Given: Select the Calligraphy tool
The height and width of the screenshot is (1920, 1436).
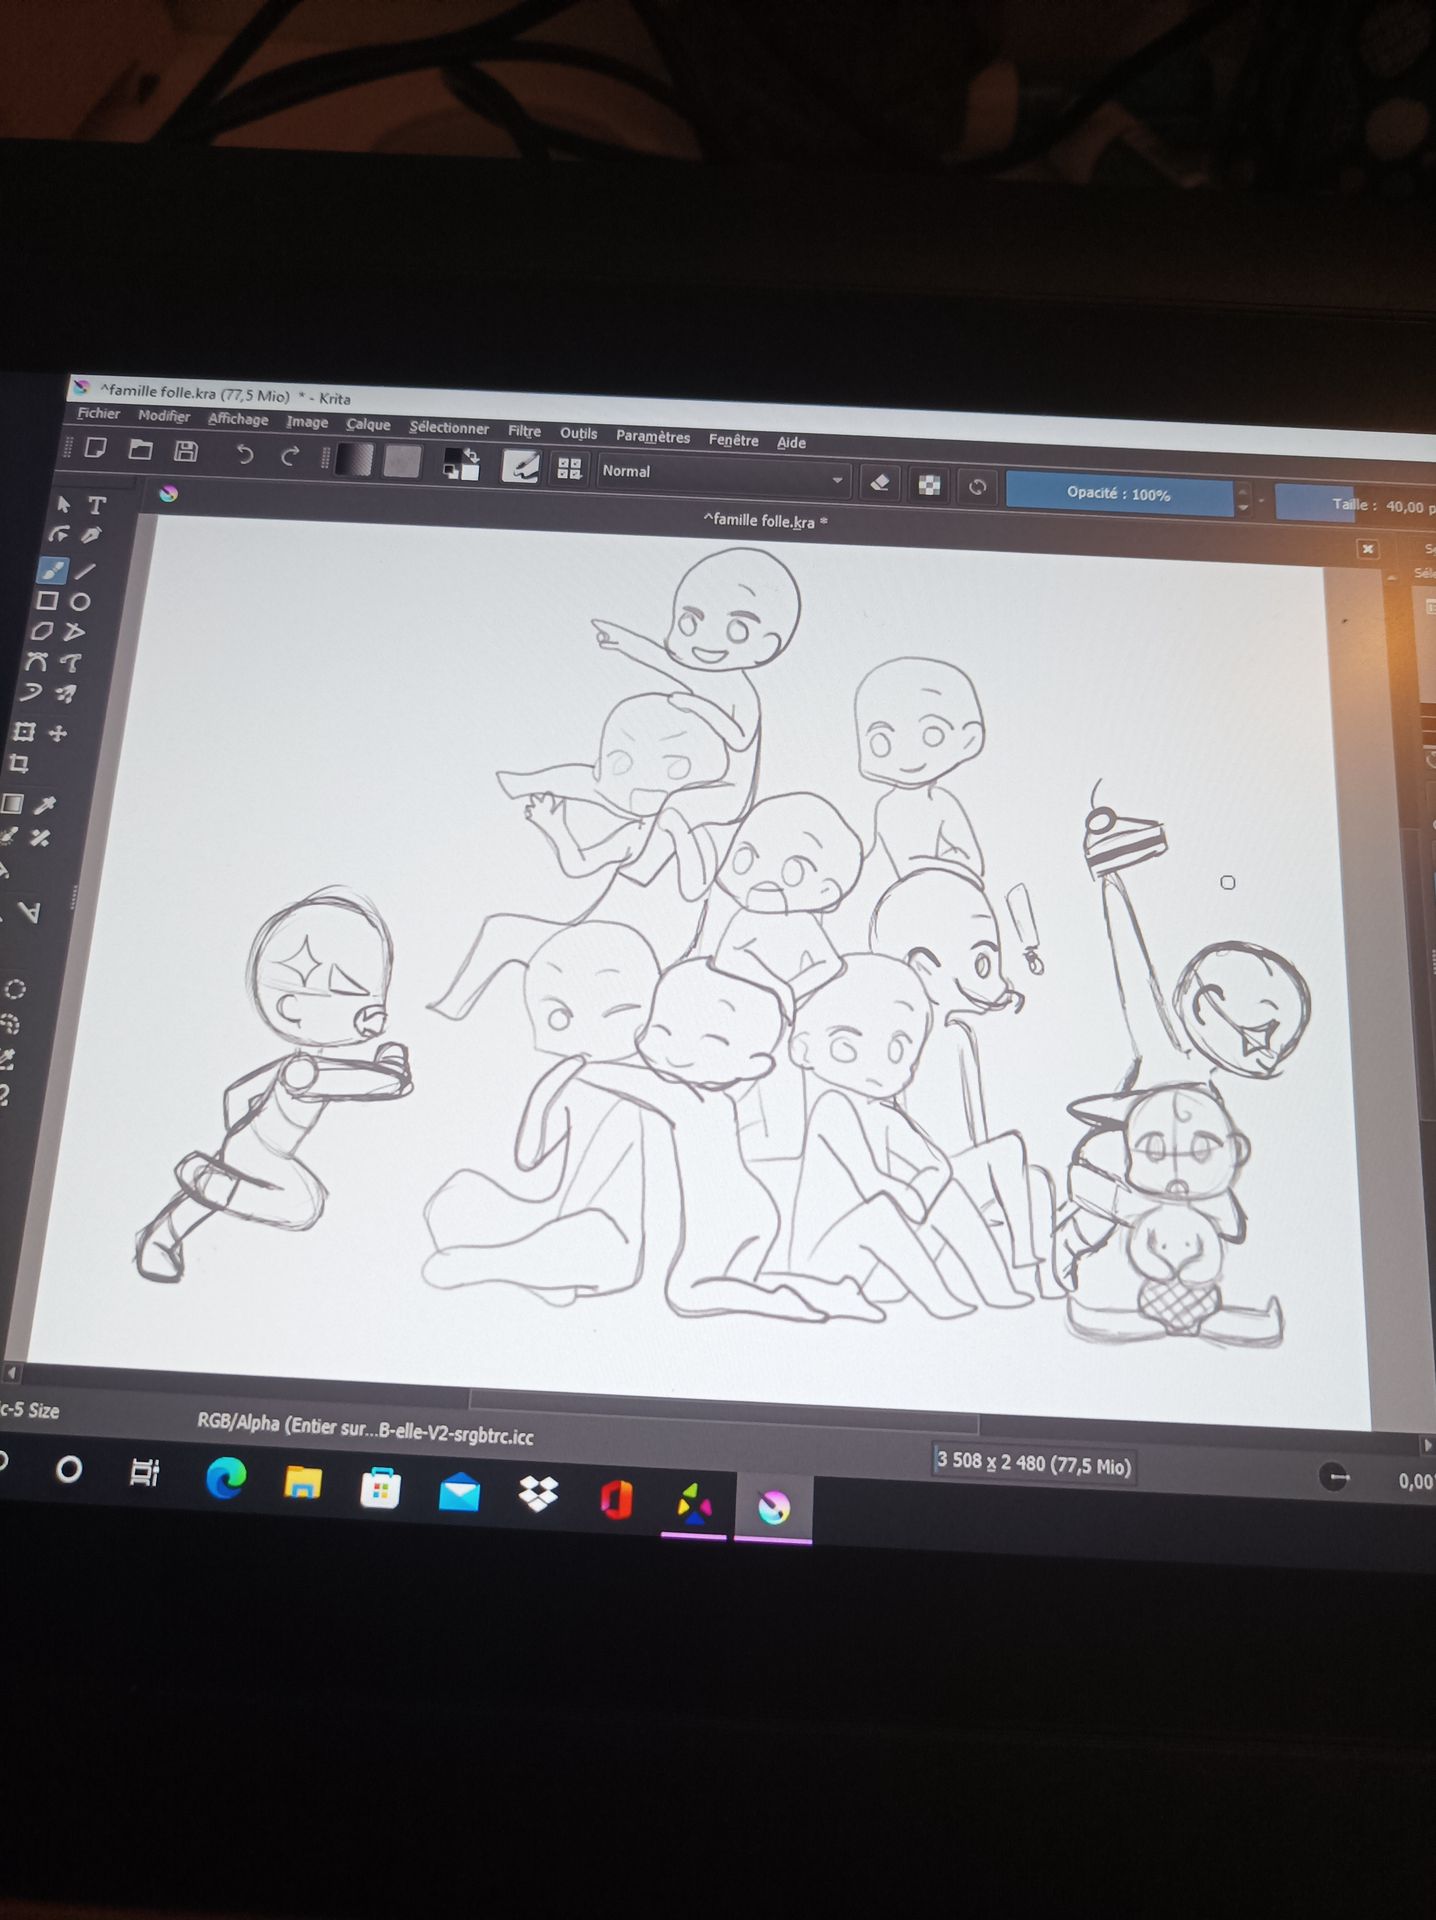Looking at the screenshot, I should click(x=91, y=536).
